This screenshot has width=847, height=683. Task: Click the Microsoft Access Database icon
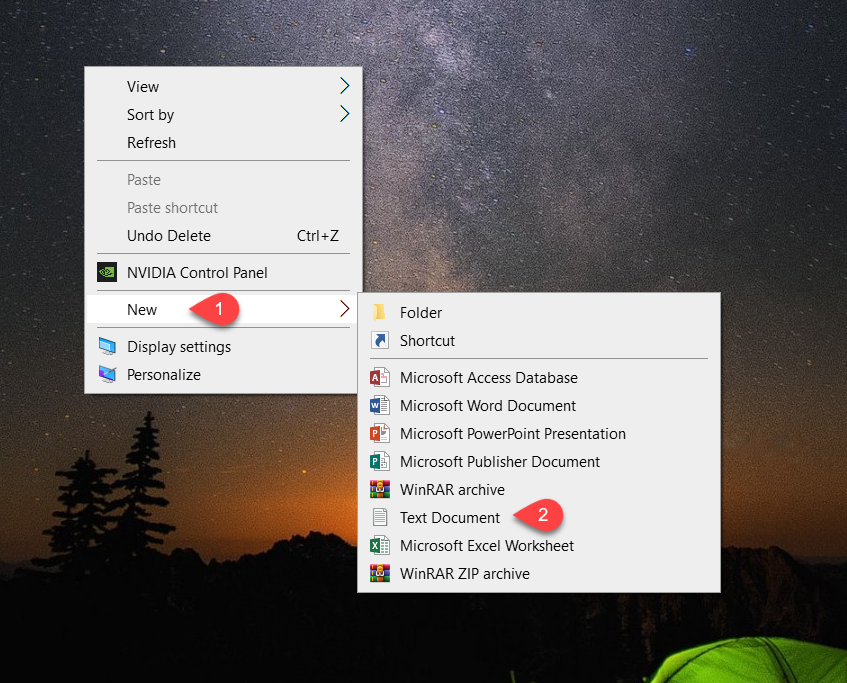[x=380, y=377]
